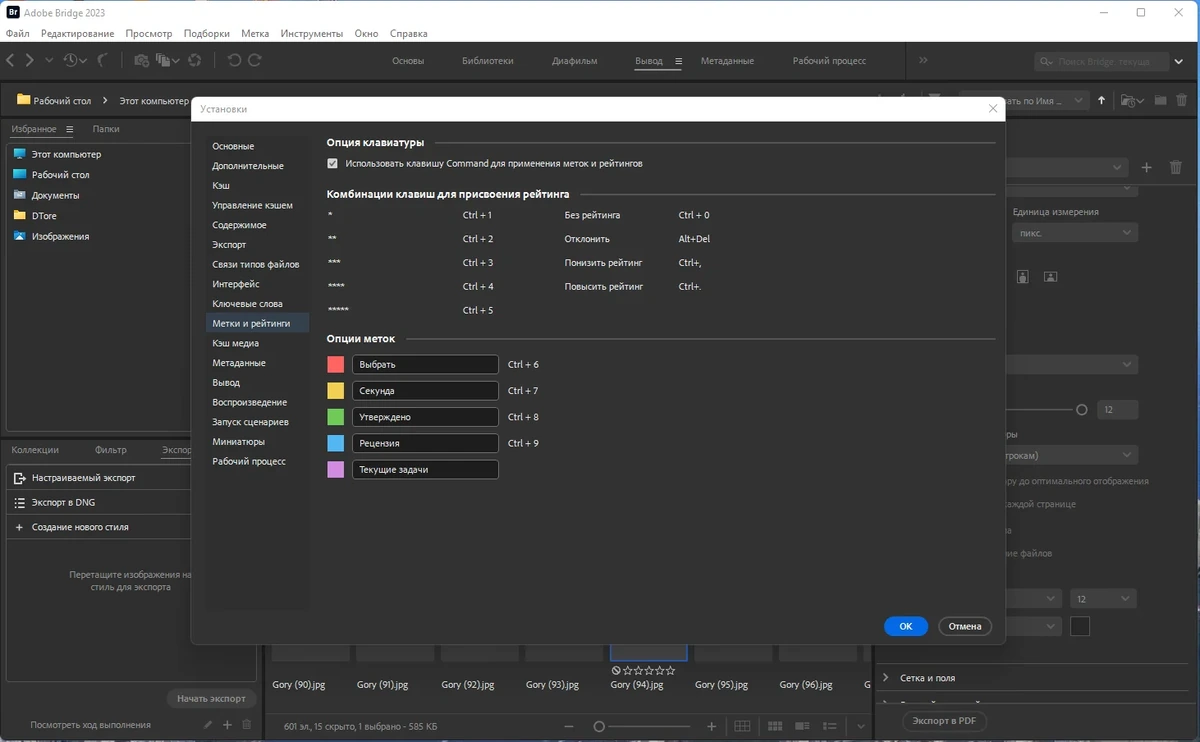Click the Rotate 90° counterclockwise icon
The image size is (1200, 742).
(234, 61)
